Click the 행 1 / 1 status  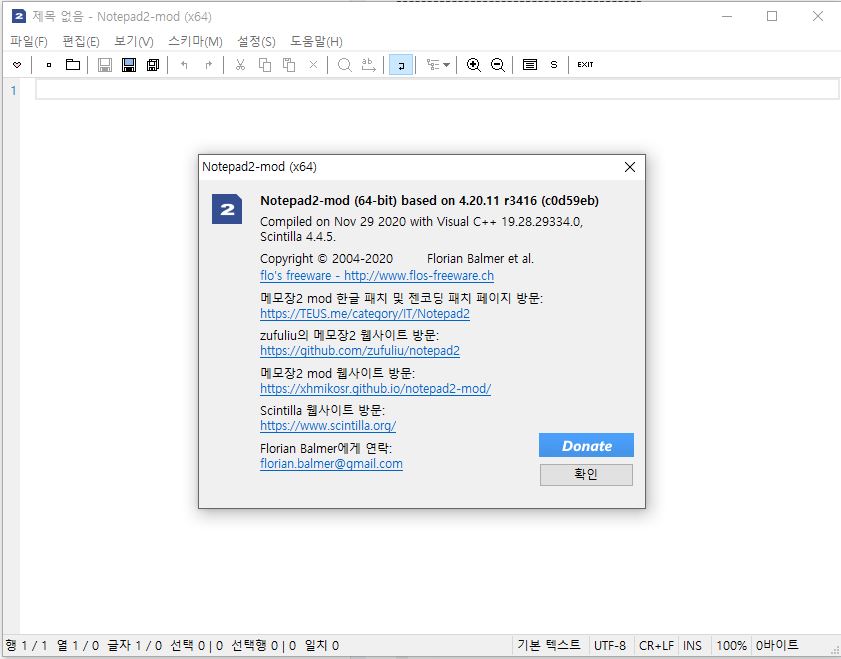[26, 646]
